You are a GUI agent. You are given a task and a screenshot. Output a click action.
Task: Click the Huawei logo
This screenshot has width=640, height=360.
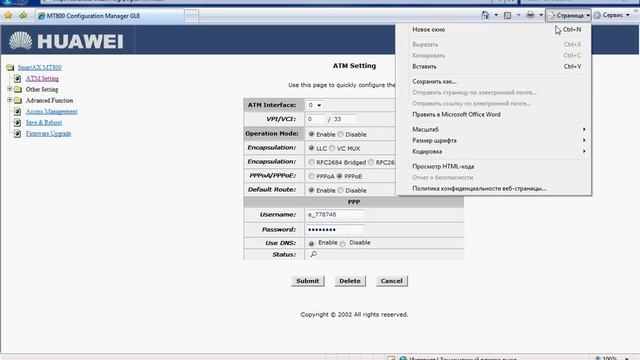66,41
